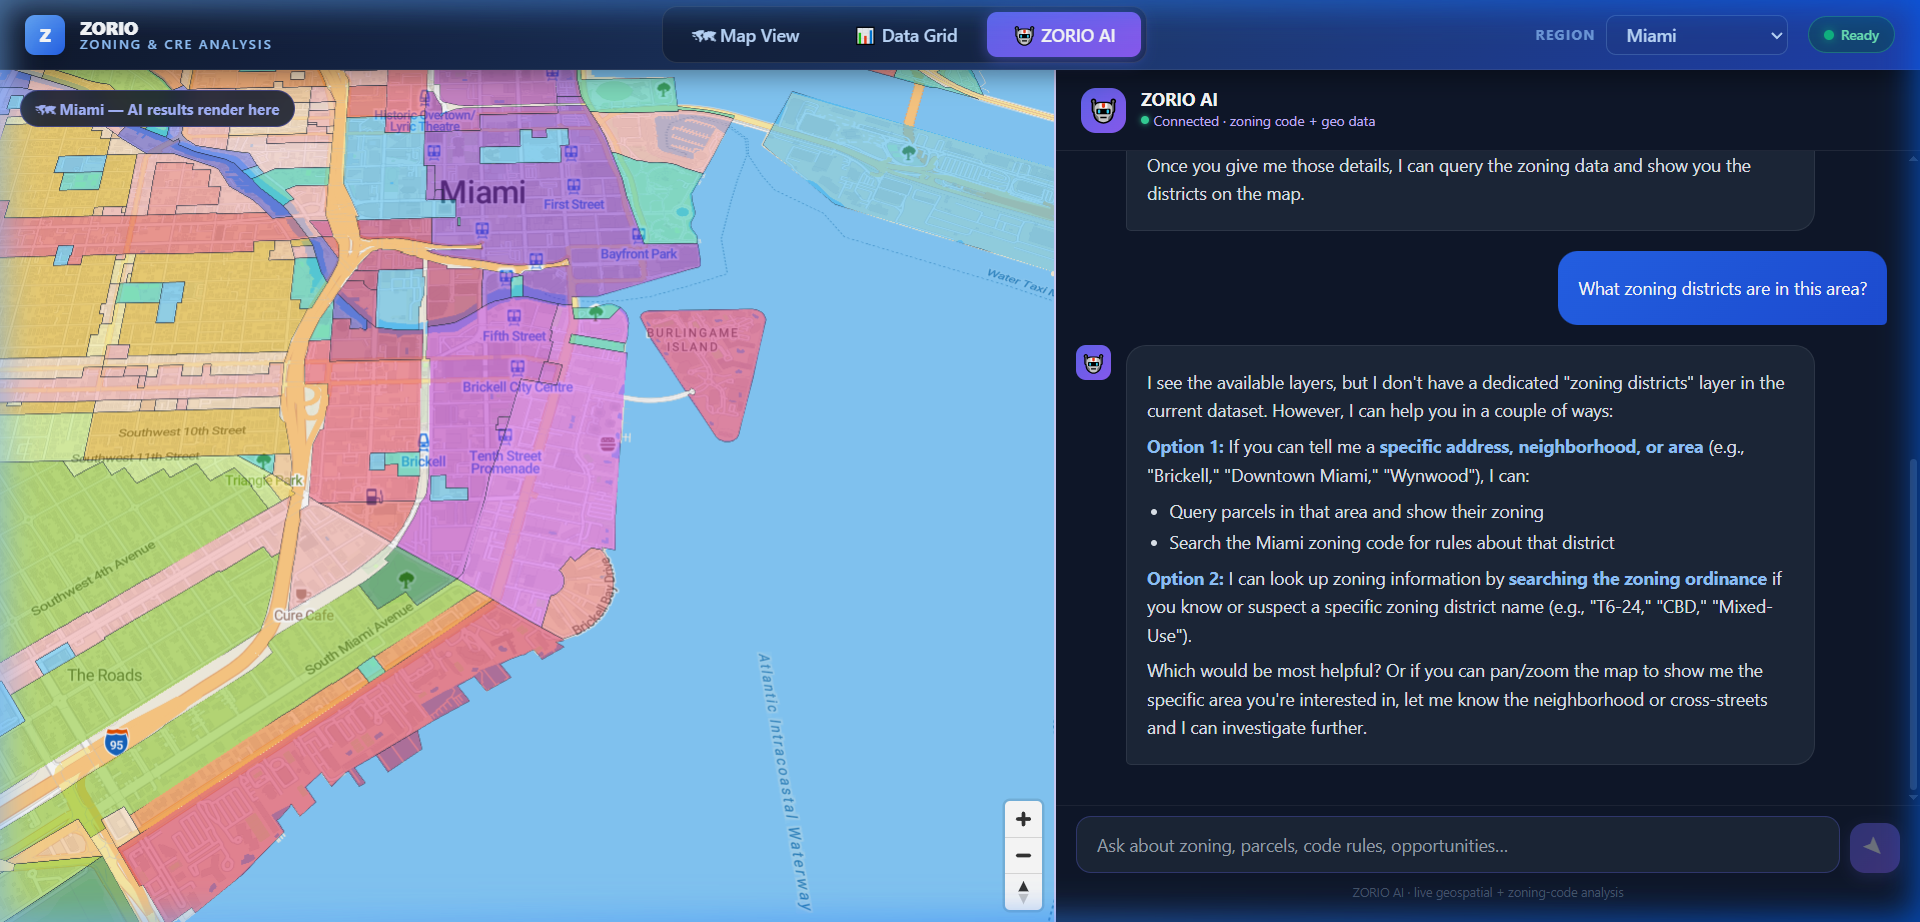Click the I-95 highway shield on map
Image resolution: width=1920 pixels, height=922 pixels.
click(116, 742)
